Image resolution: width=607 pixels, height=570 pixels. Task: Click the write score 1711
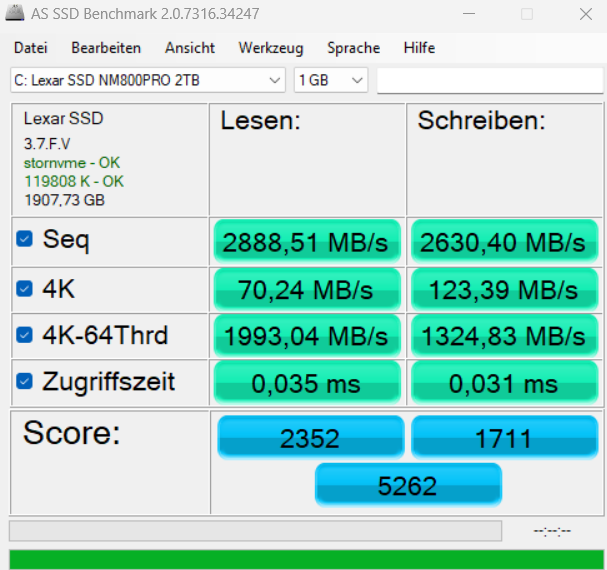coord(504,438)
